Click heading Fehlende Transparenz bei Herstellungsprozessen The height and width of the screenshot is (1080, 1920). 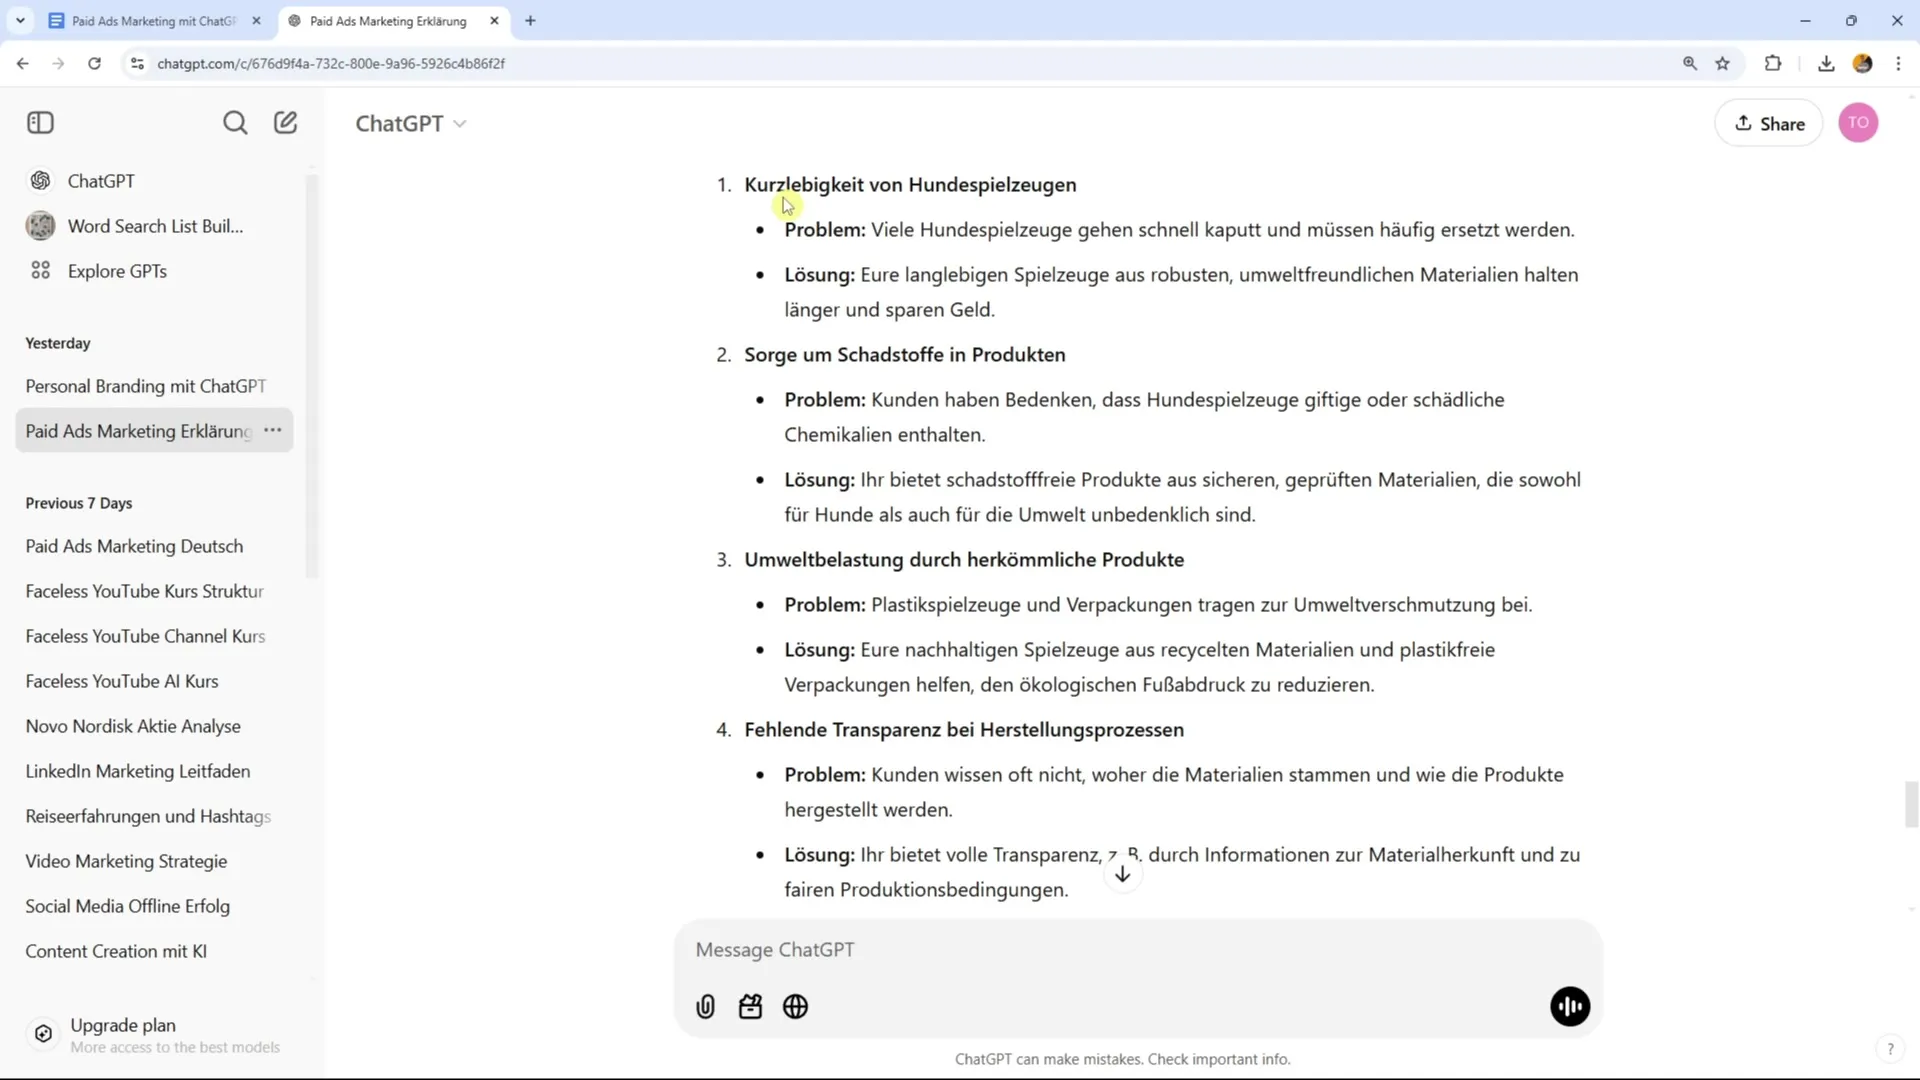coord(964,730)
